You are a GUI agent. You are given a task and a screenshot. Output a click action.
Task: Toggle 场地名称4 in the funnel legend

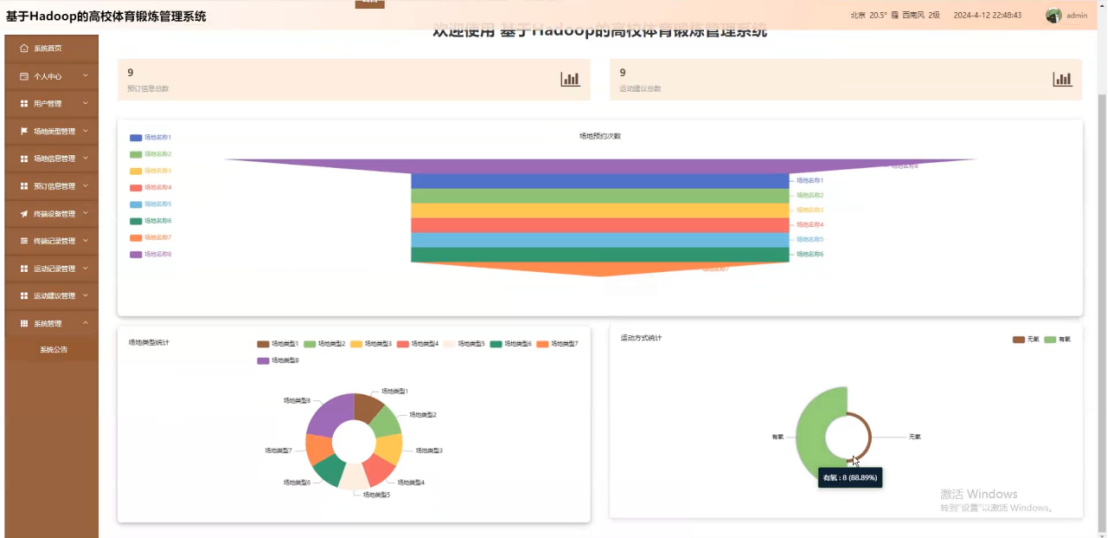click(x=151, y=187)
